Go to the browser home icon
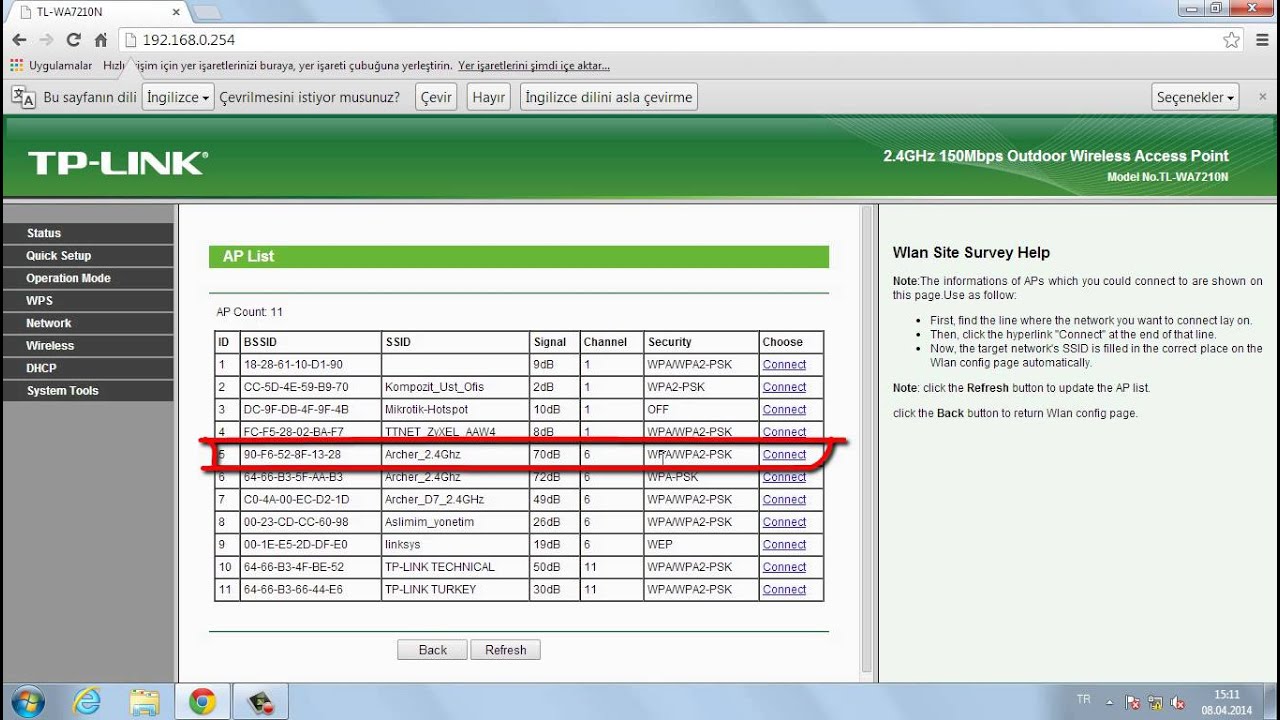Image resolution: width=1280 pixels, height=720 pixels. pos(100,40)
